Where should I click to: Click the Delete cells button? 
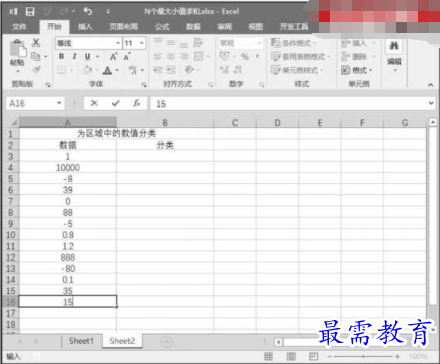[x=358, y=57]
